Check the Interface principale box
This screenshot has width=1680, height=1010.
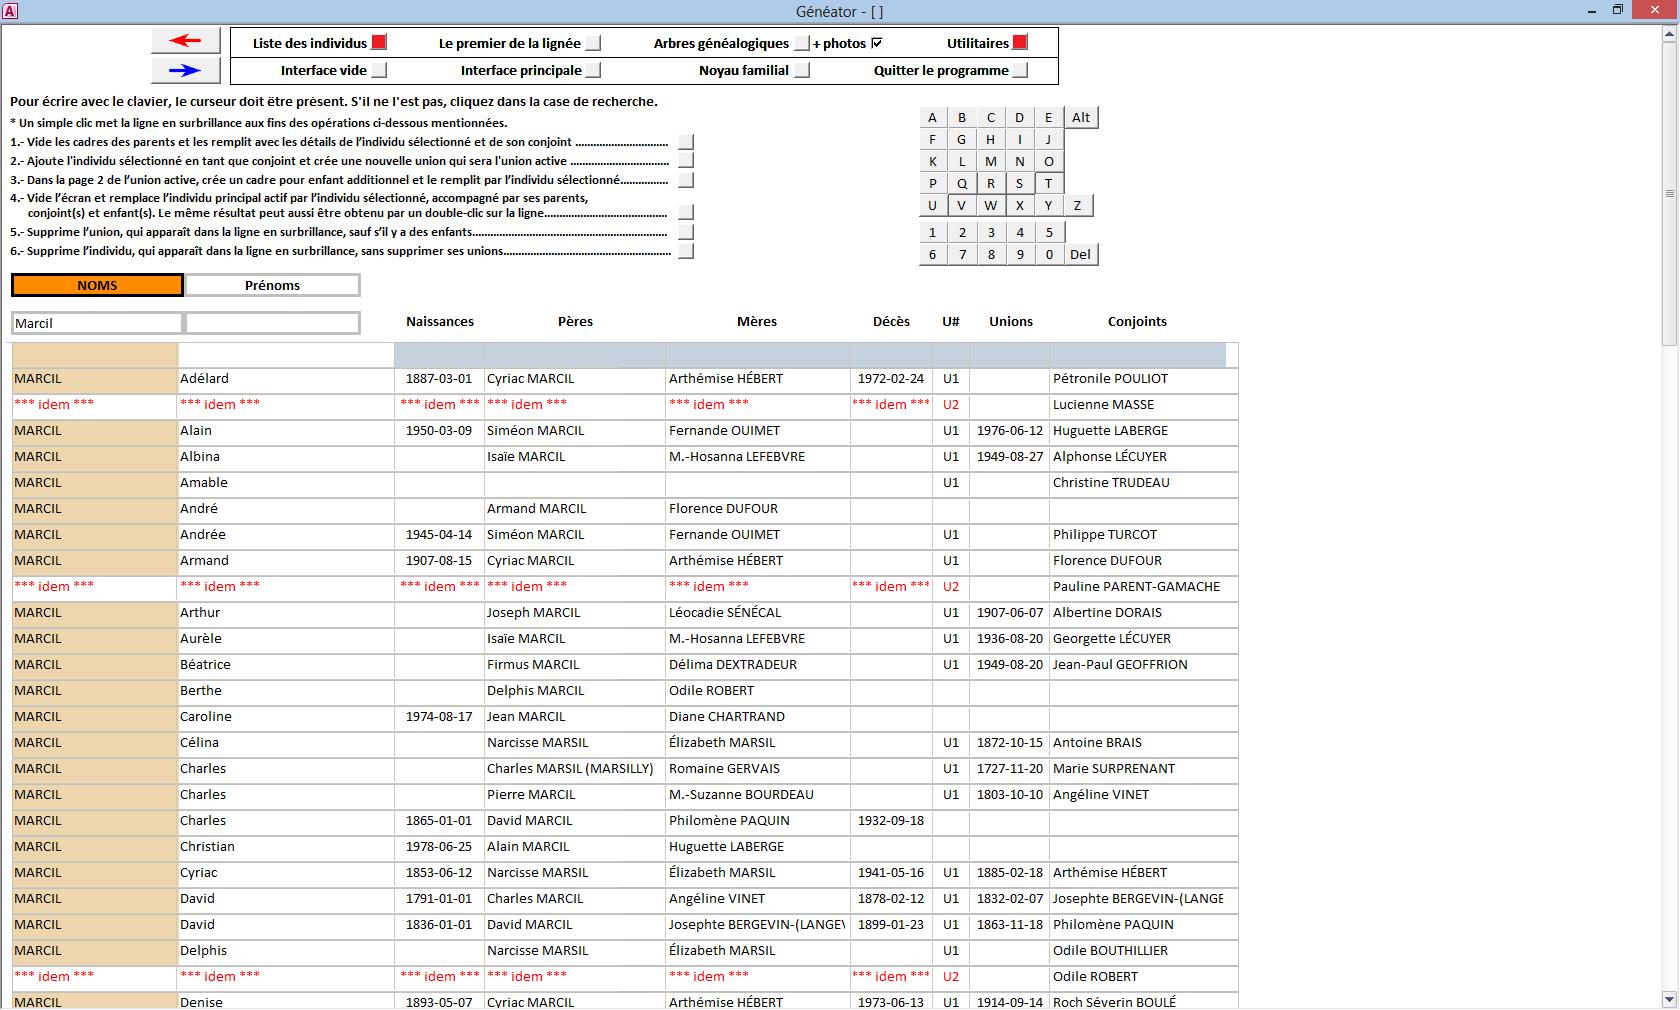pyautogui.click(x=593, y=70)
